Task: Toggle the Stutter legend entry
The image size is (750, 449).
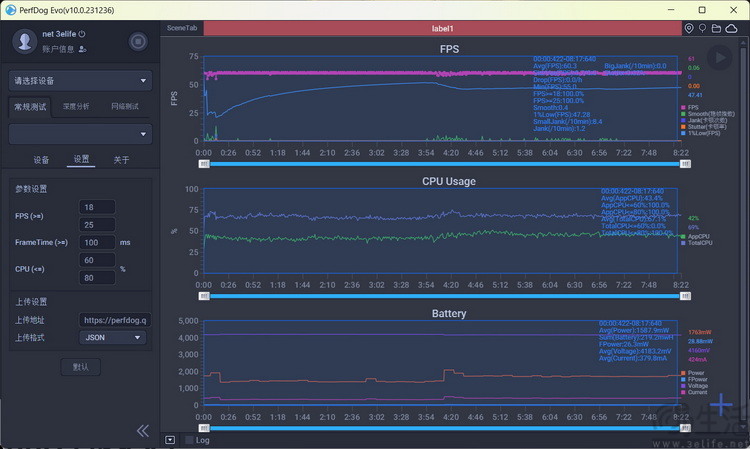Action: pos(704,127)
